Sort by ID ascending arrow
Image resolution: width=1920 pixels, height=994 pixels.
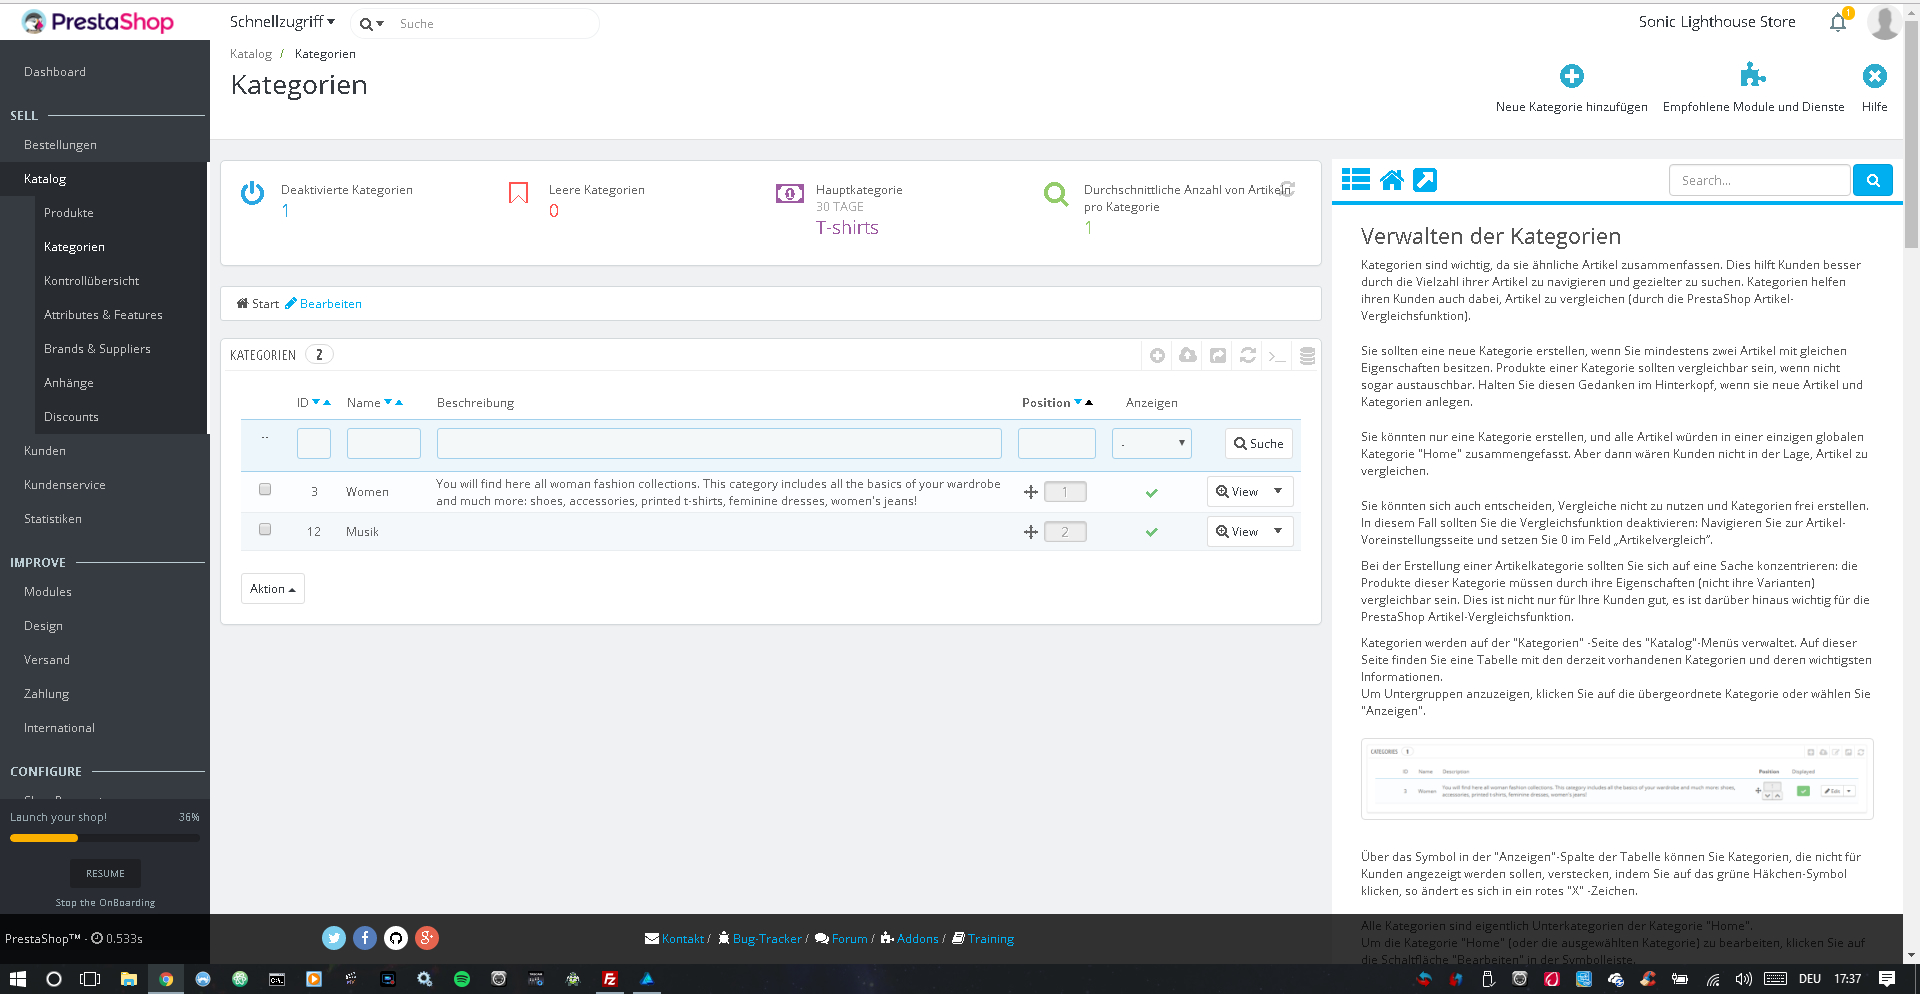point(327,402)
